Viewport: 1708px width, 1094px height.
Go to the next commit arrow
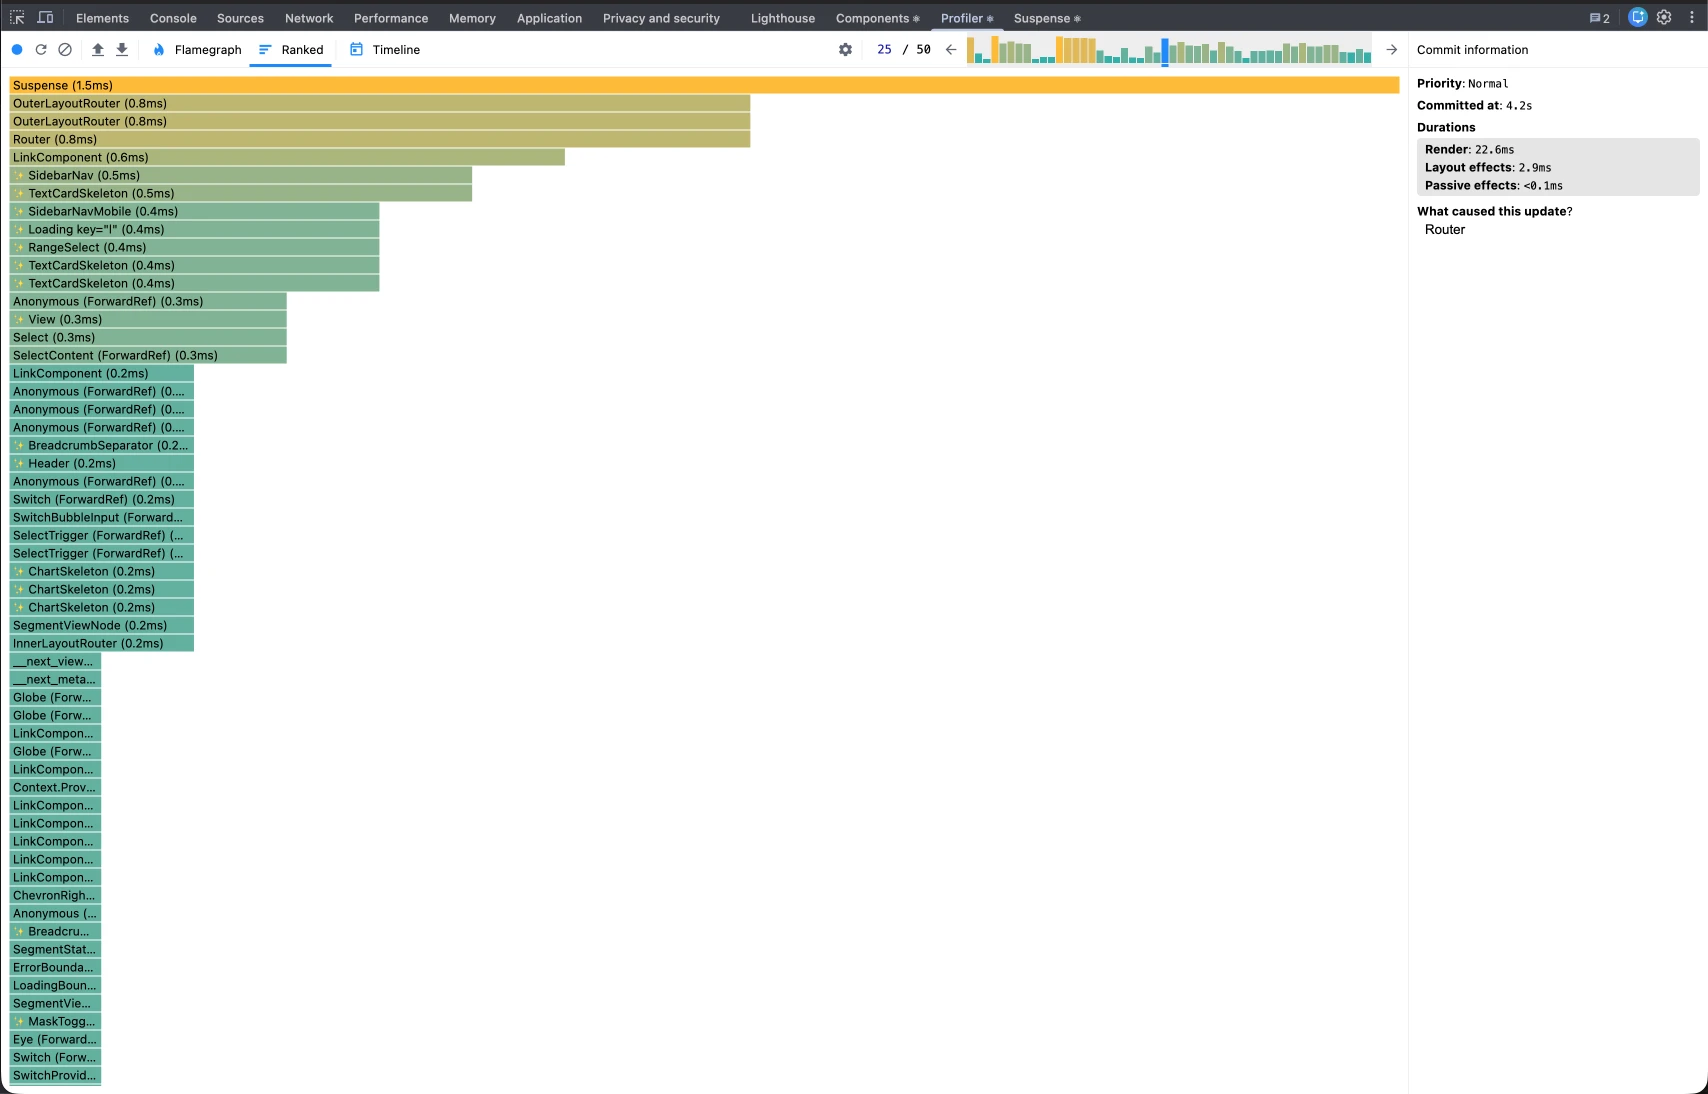tap(1391, 50)
